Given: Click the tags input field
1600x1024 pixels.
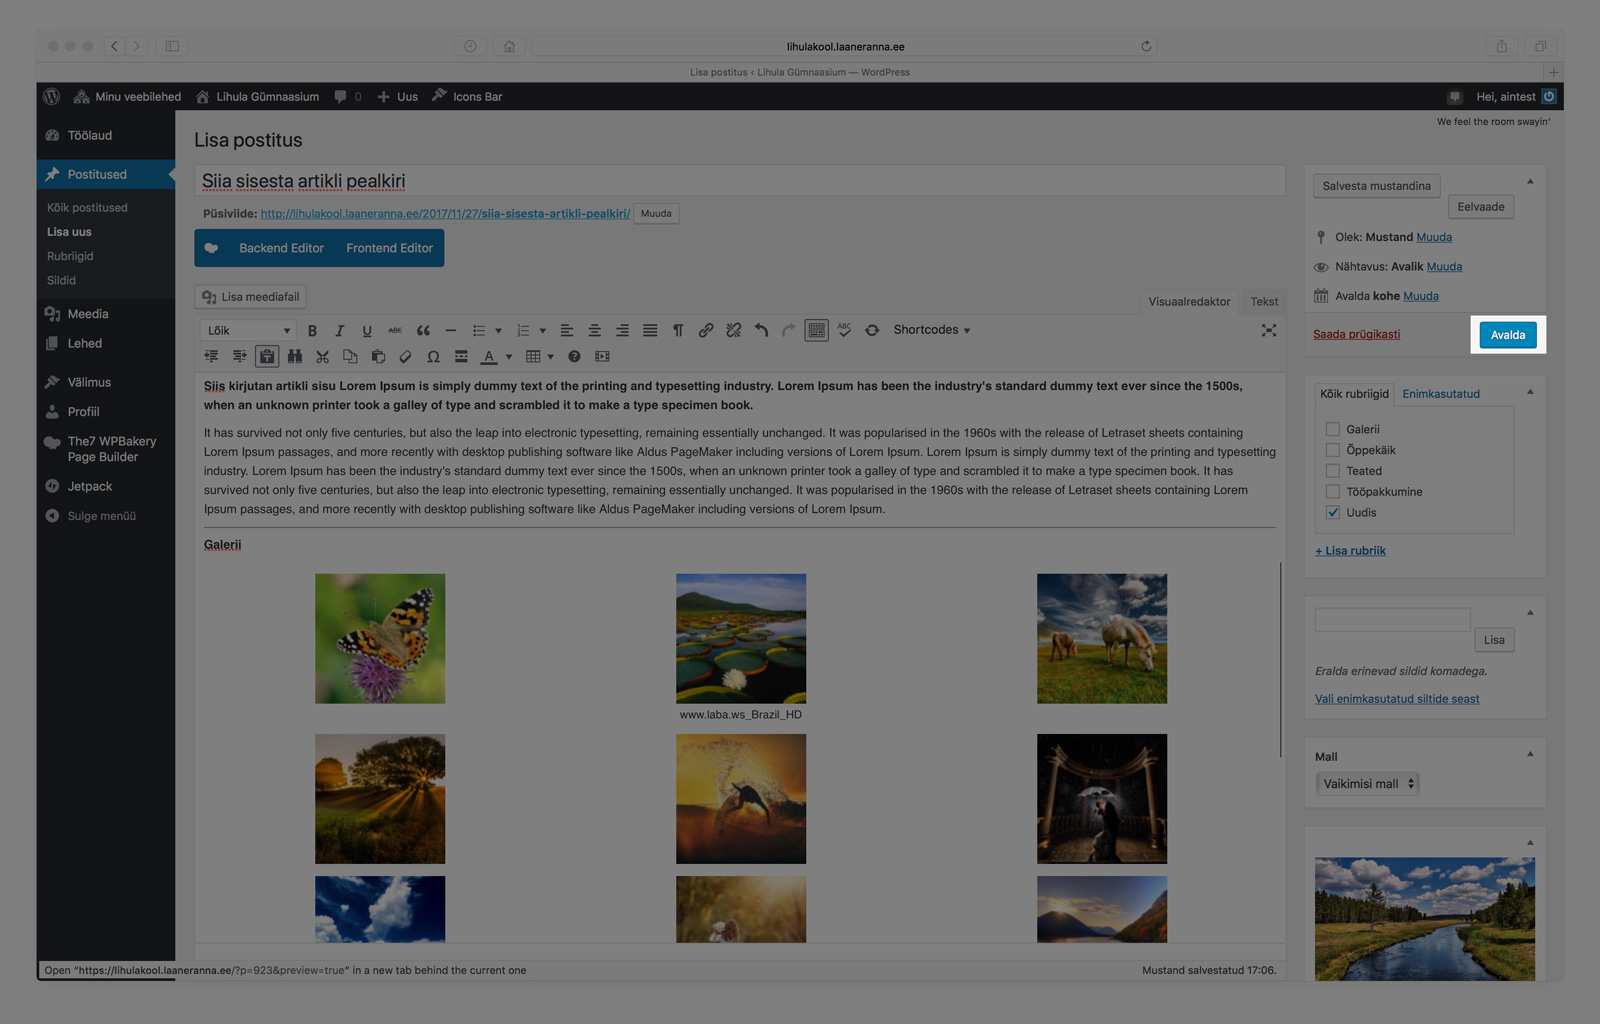Looking at the screenshot, I should (1392, 620).
